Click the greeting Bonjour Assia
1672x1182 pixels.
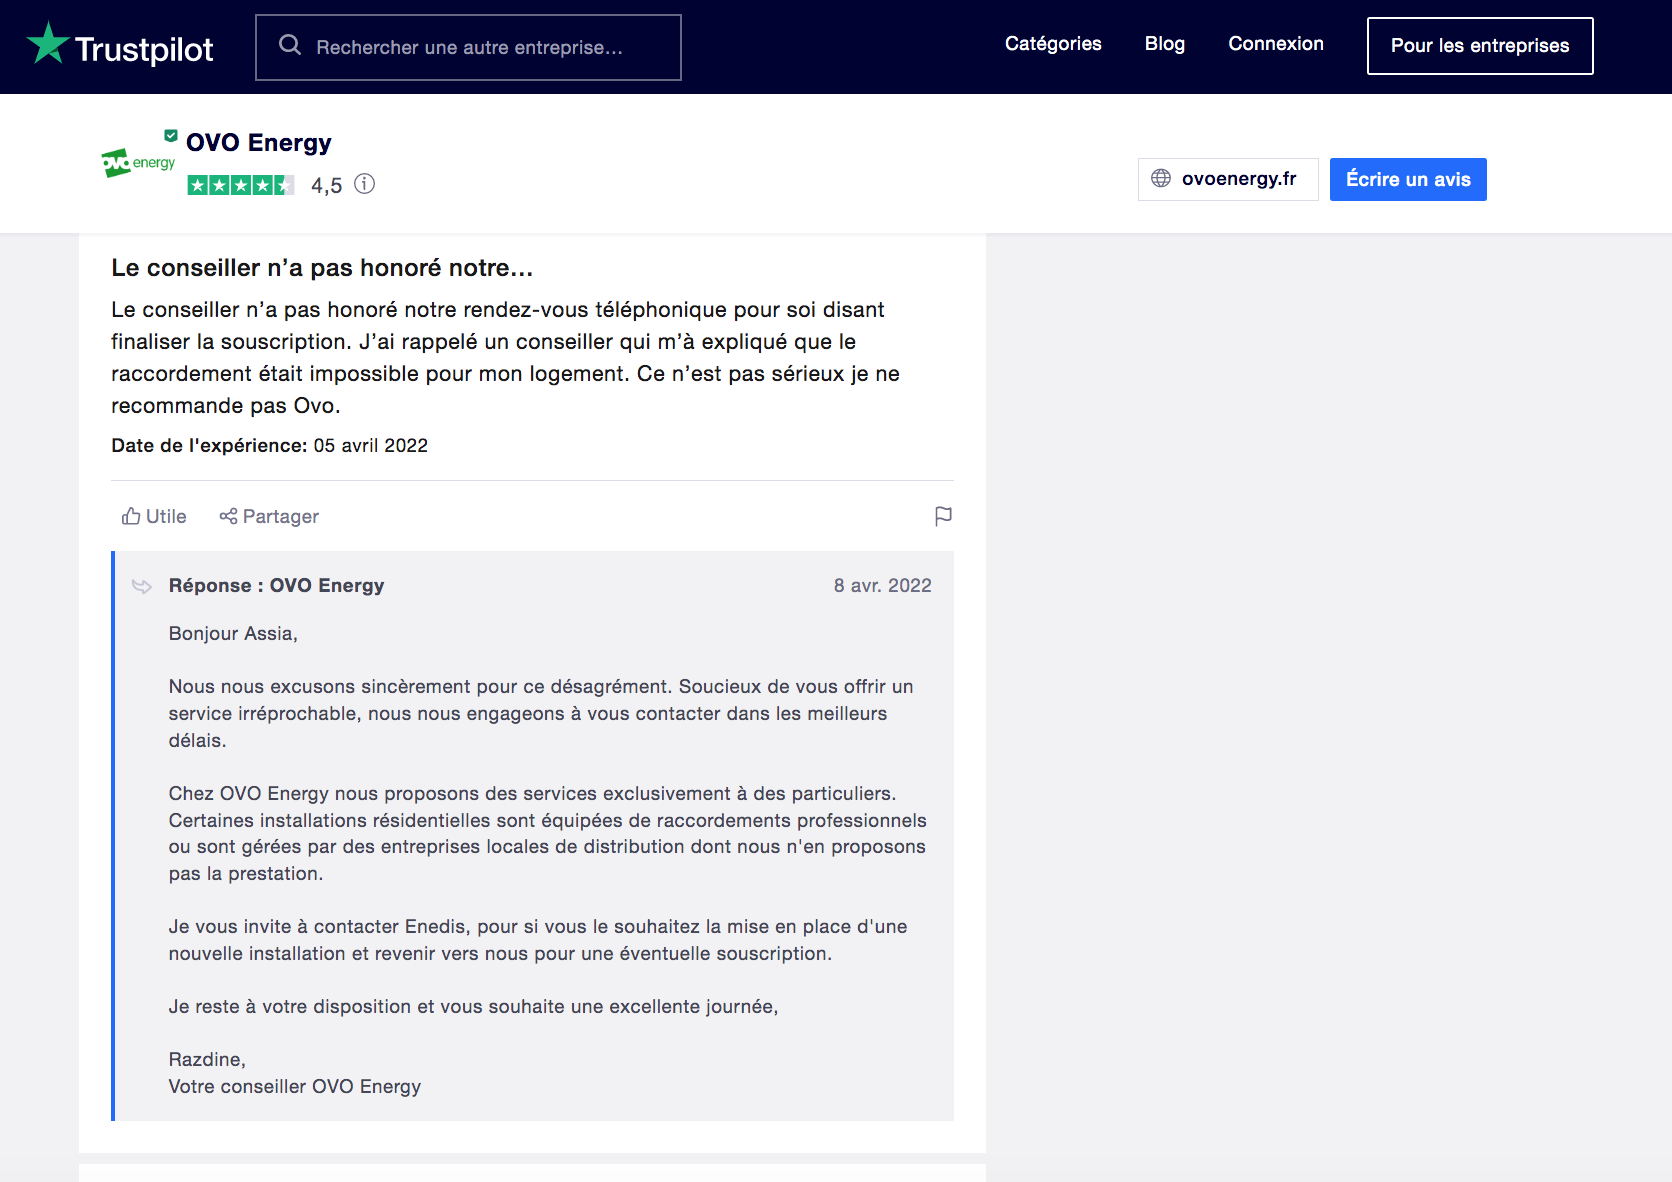tap(233, 633)
